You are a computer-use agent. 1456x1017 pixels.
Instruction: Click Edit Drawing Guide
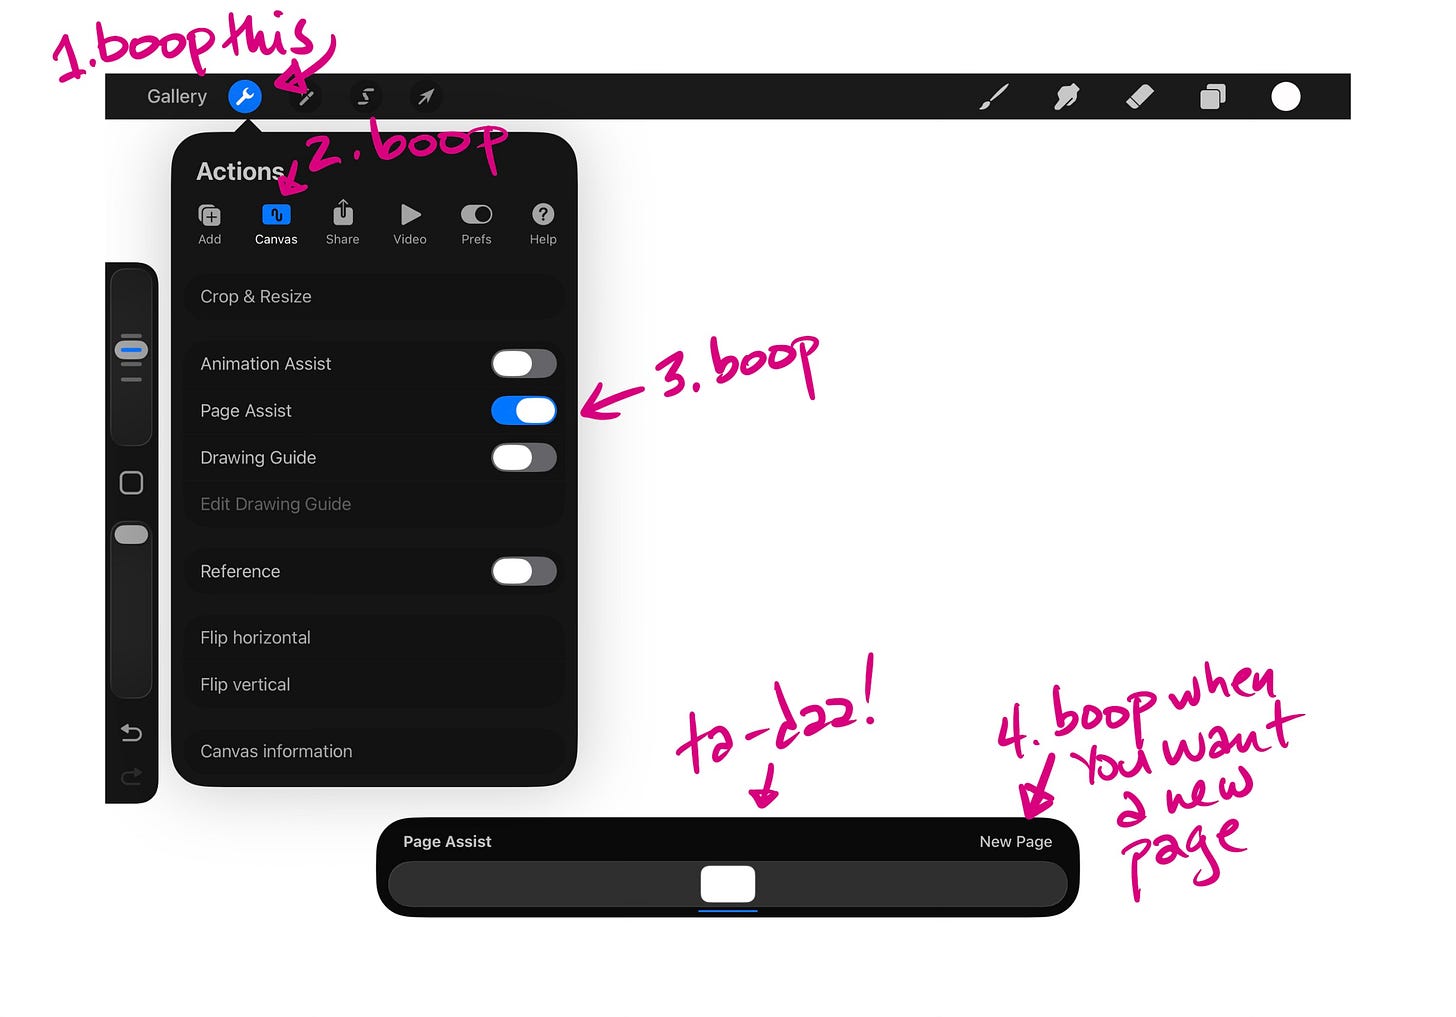(374, 505)
